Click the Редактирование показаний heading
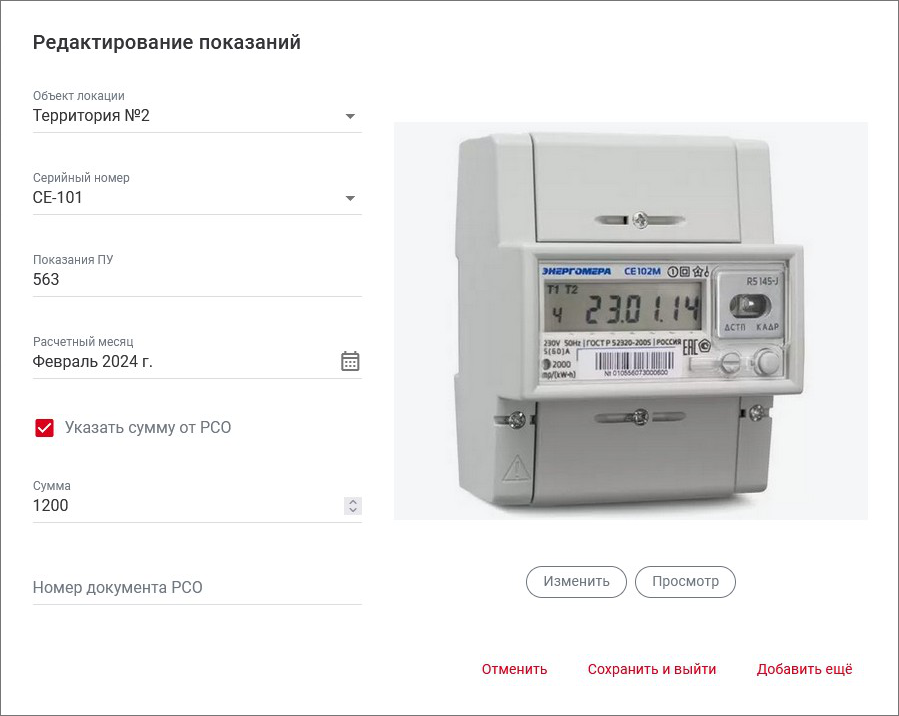 (x=167, y=42)
